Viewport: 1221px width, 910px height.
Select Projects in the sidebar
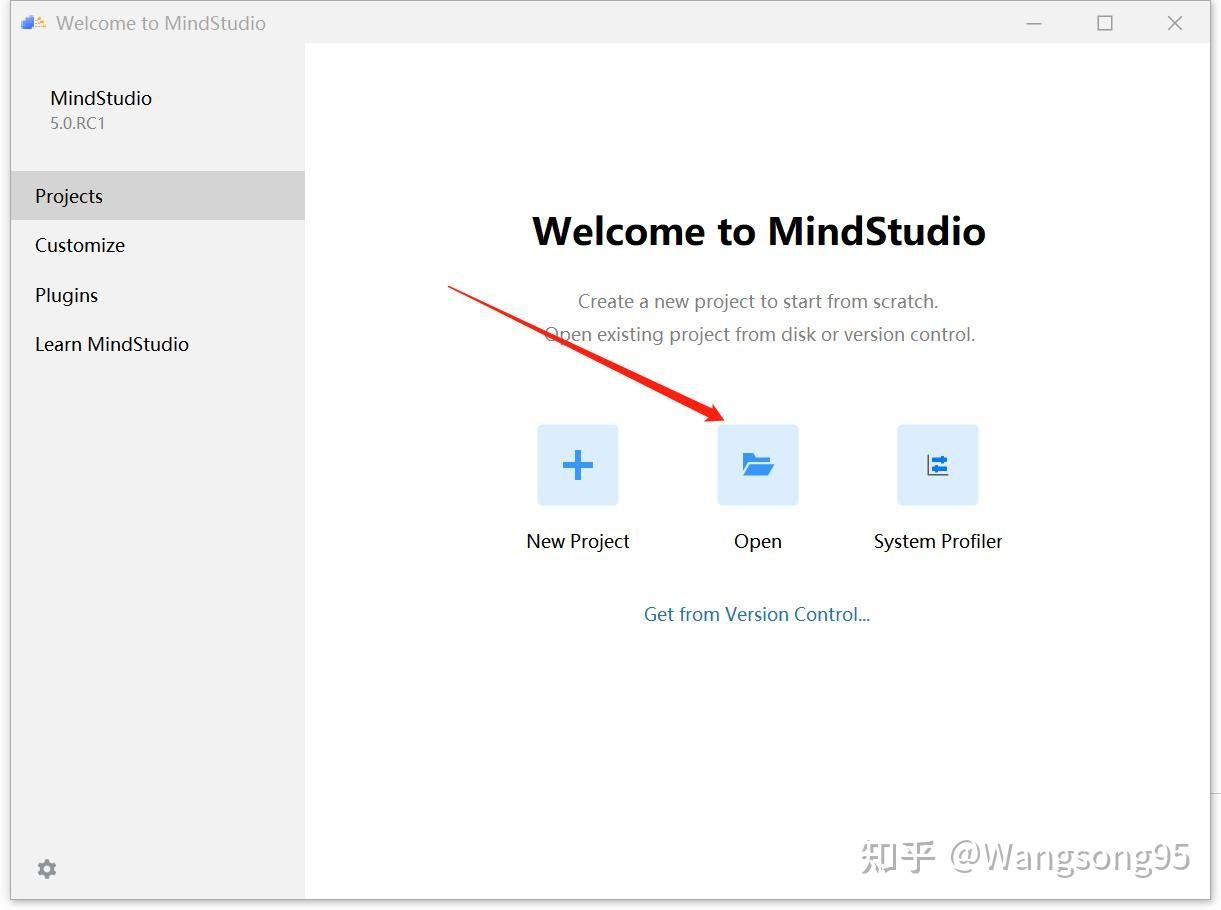[x=68, y=195]
